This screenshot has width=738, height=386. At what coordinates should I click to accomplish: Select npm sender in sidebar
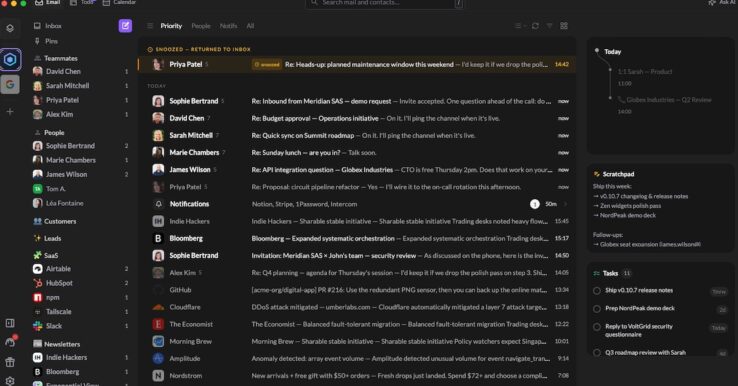tap(80, 298)
